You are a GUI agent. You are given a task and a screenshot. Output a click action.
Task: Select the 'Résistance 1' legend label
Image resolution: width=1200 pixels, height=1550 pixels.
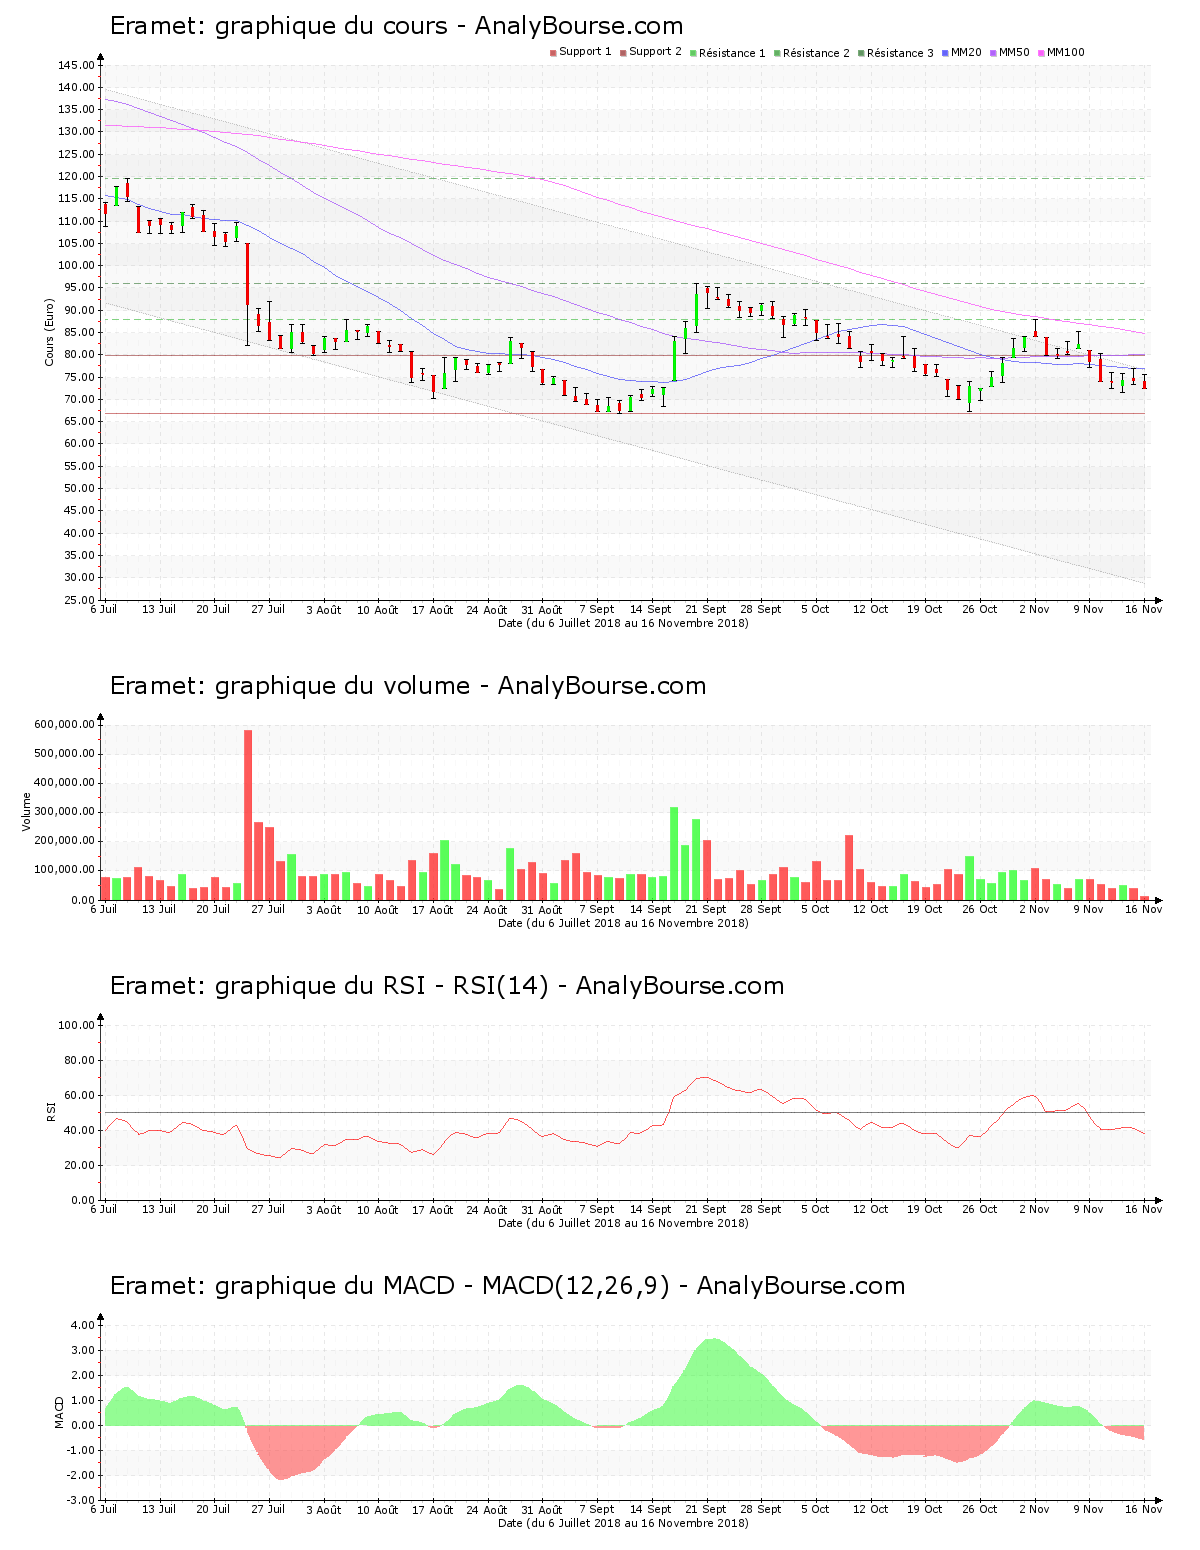[732, 53]
